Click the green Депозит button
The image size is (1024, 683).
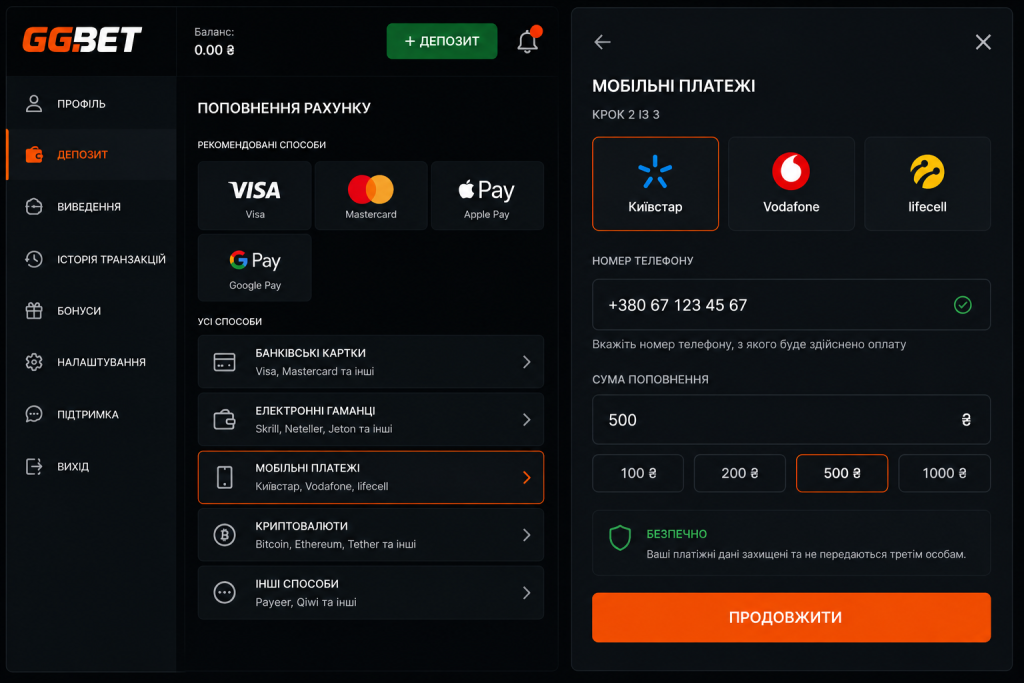point(442,41)
